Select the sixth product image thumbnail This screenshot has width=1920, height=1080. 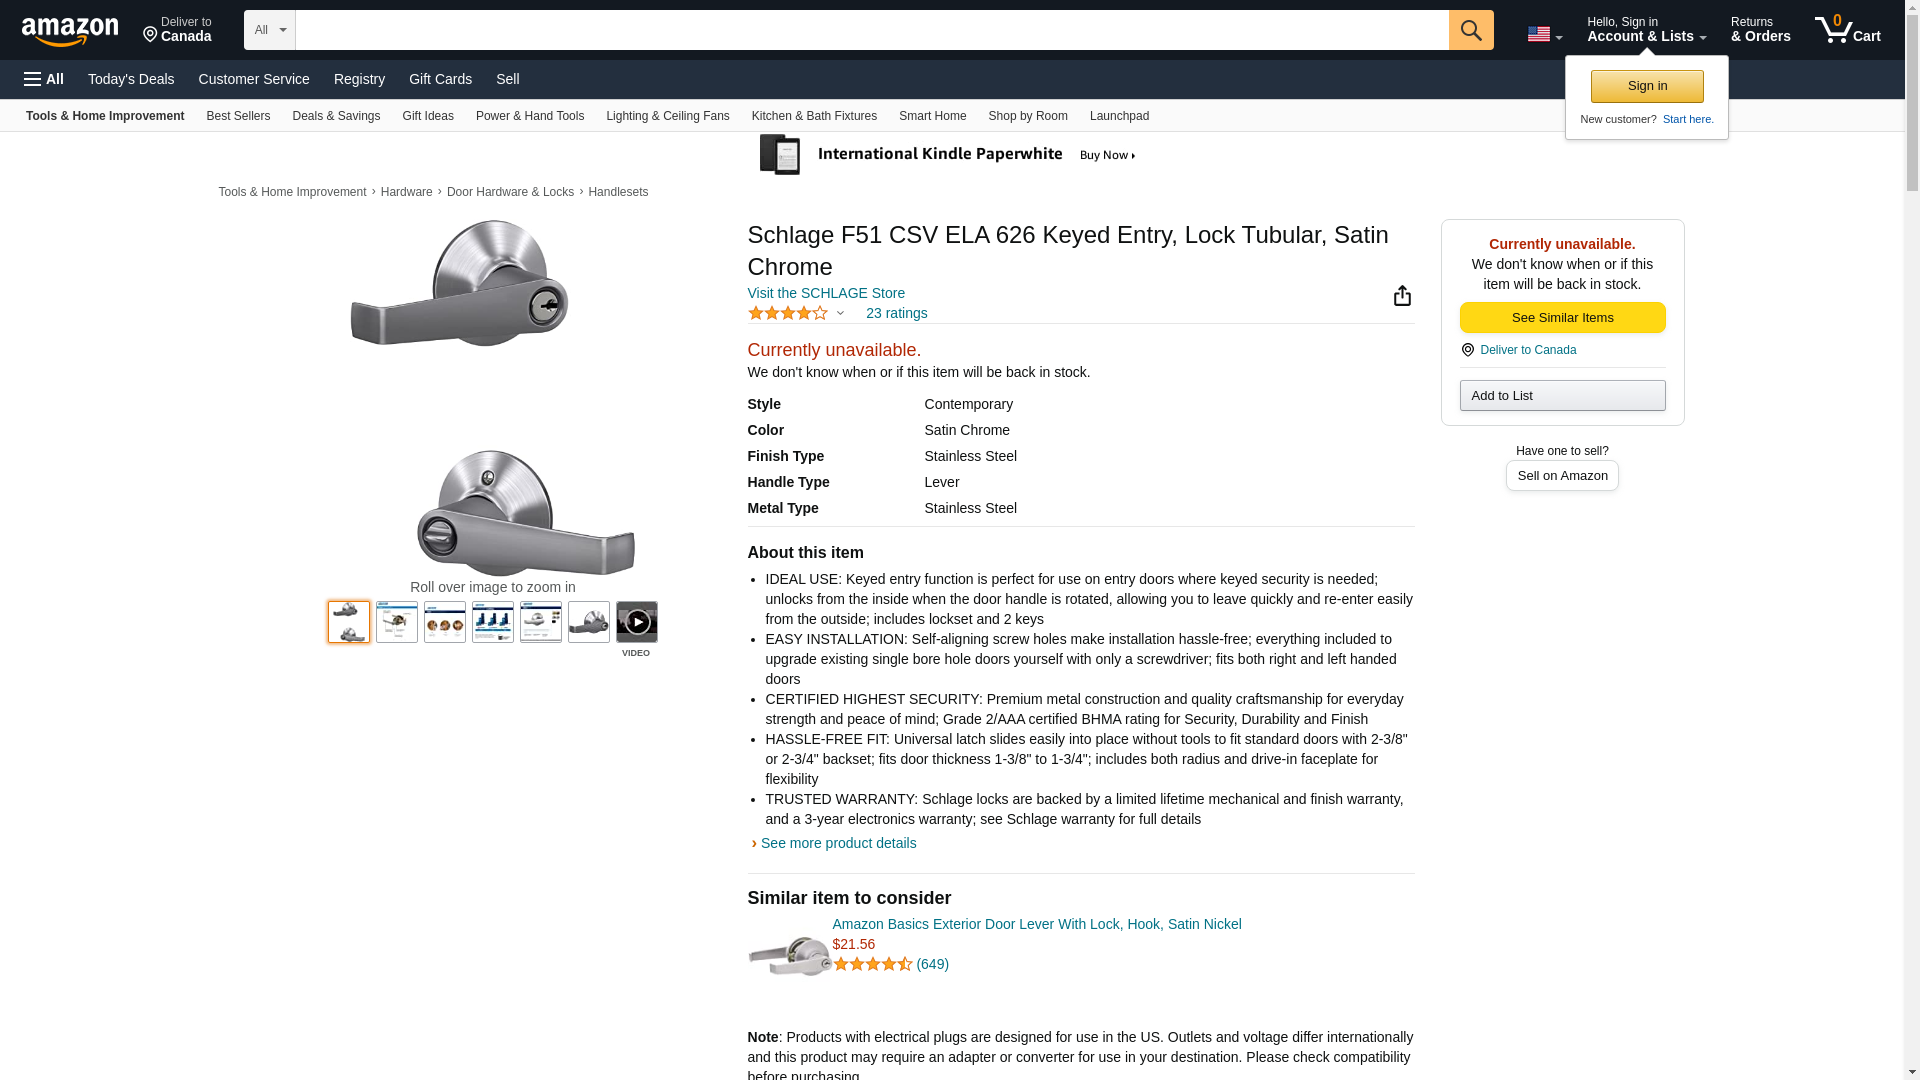coord(588,622)
